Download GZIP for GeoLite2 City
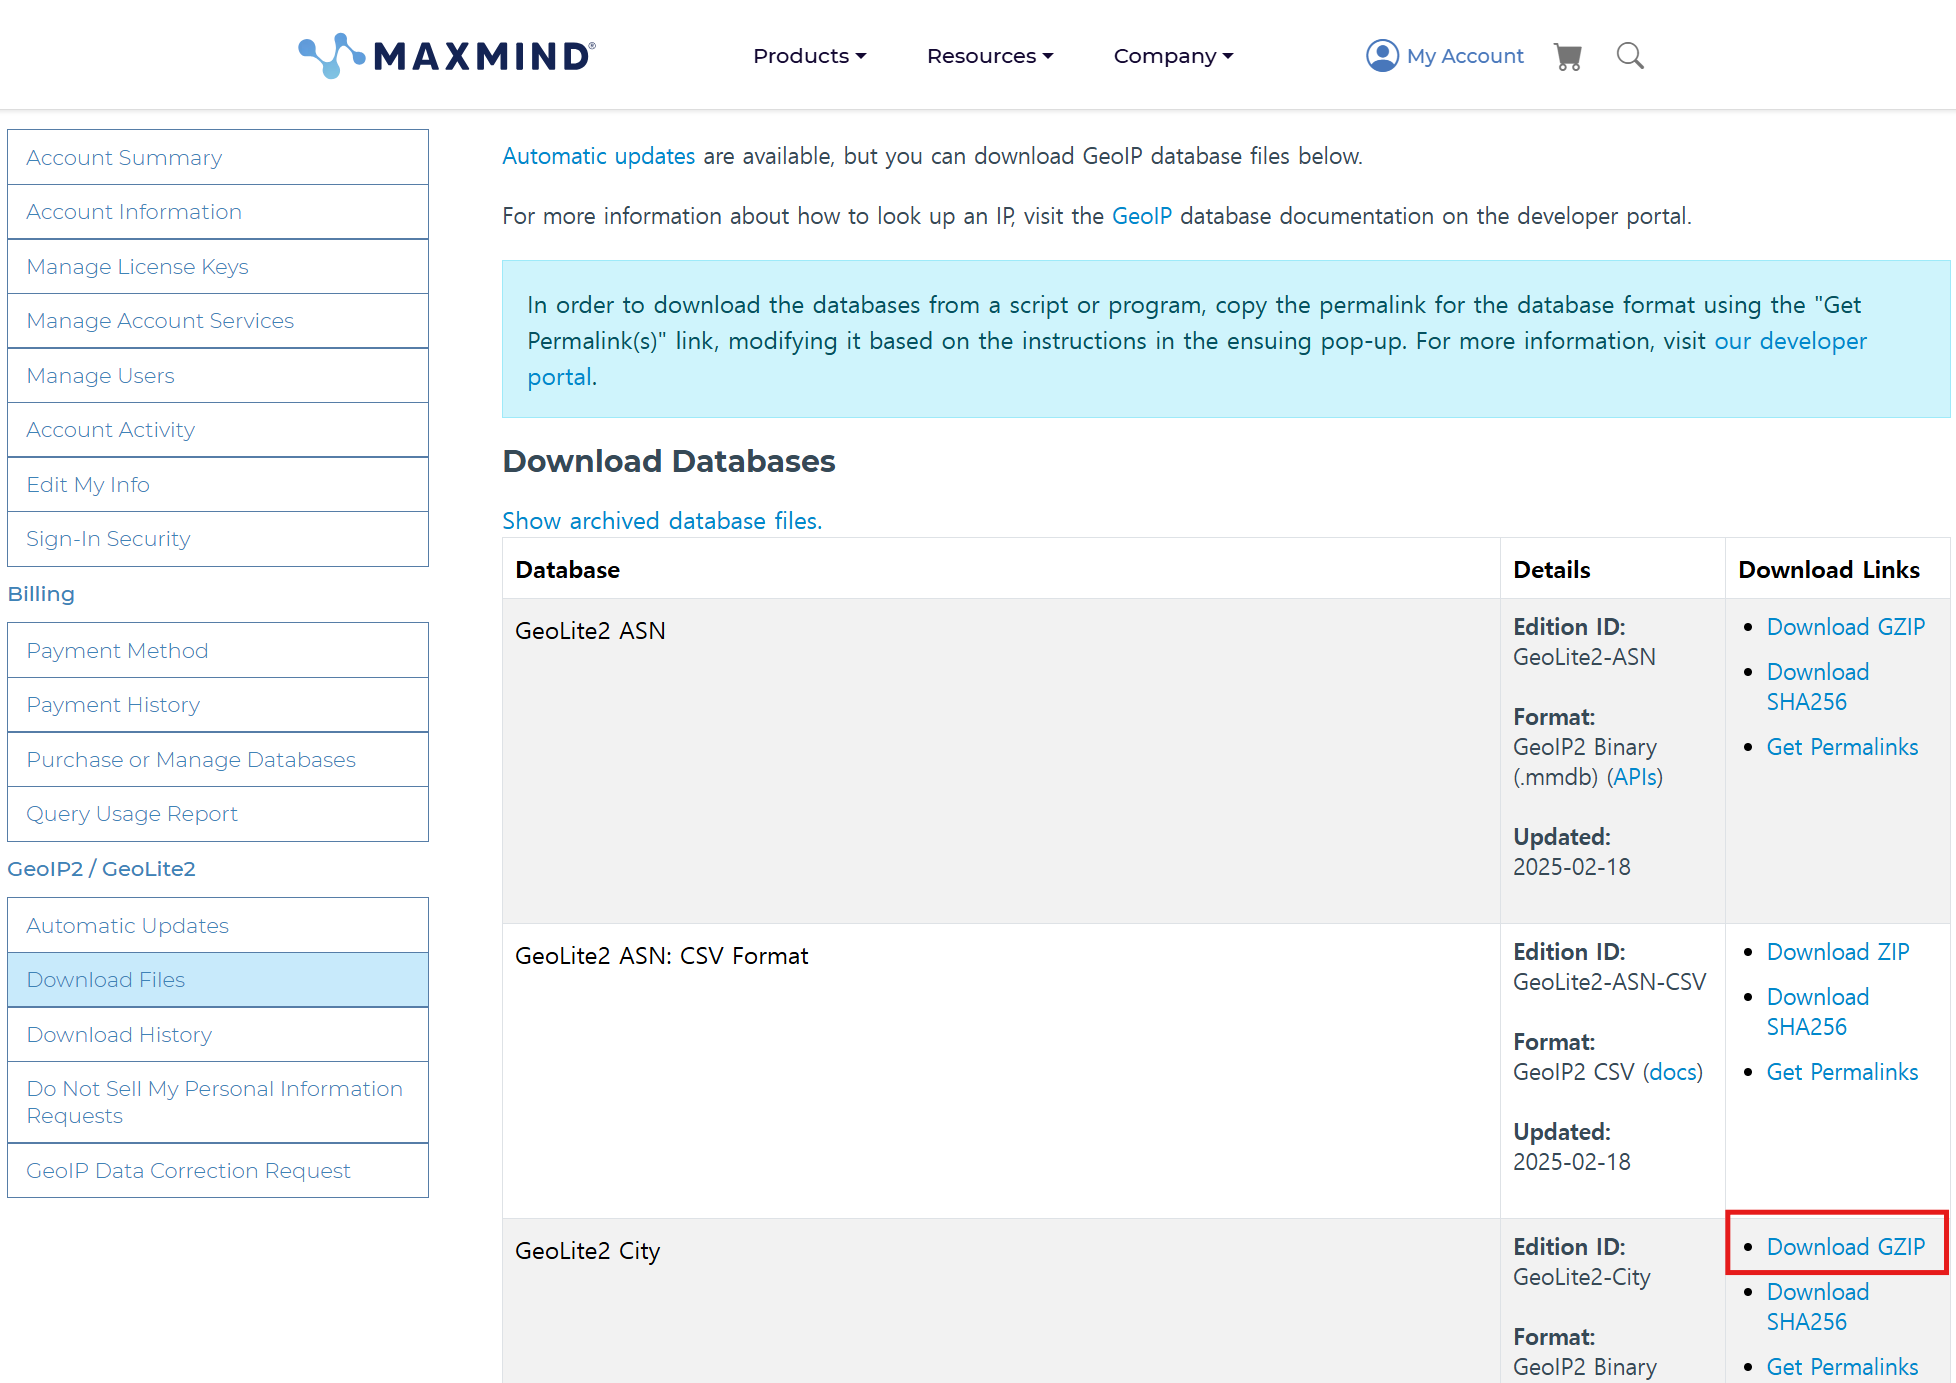 pos(1845,1247)
